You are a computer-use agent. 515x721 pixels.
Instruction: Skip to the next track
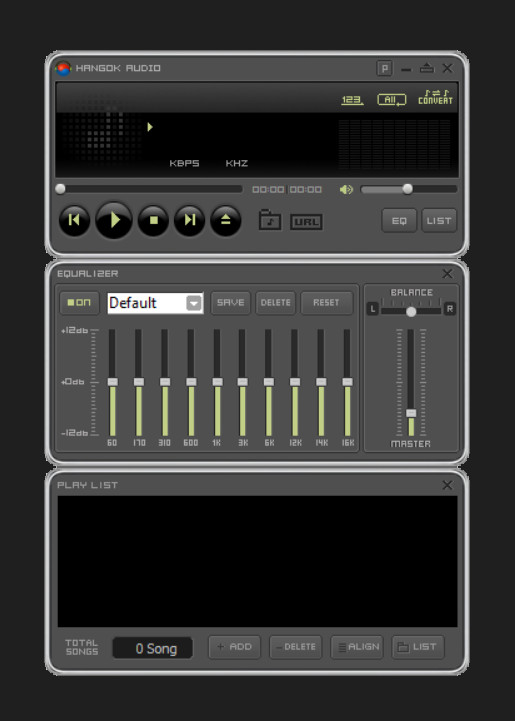point(189,220)
